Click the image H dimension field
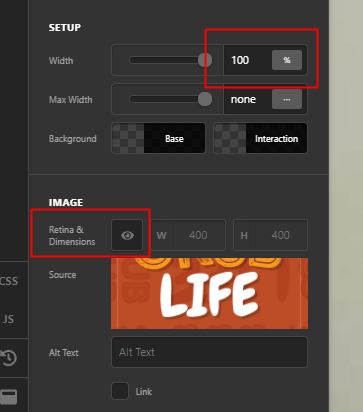363x412 pixels. (270, 235)
